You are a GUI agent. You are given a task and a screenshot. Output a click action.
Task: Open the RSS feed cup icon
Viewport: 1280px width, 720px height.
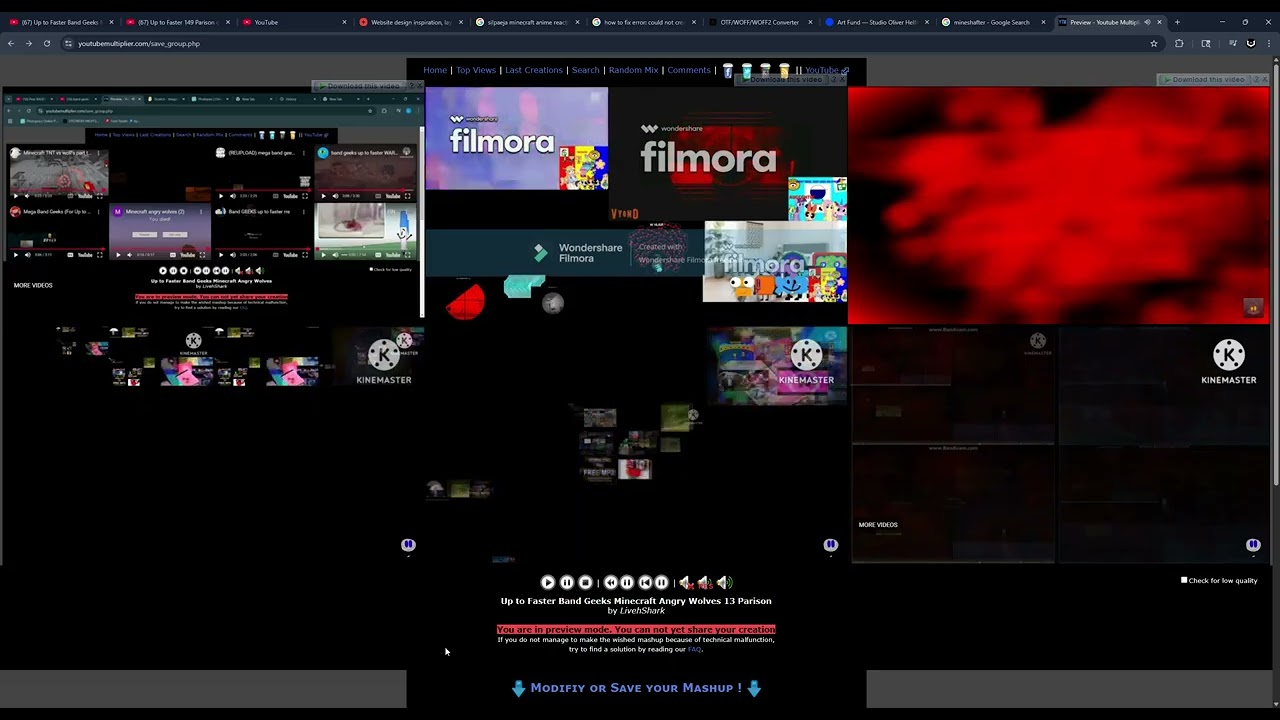pos(784,70)
